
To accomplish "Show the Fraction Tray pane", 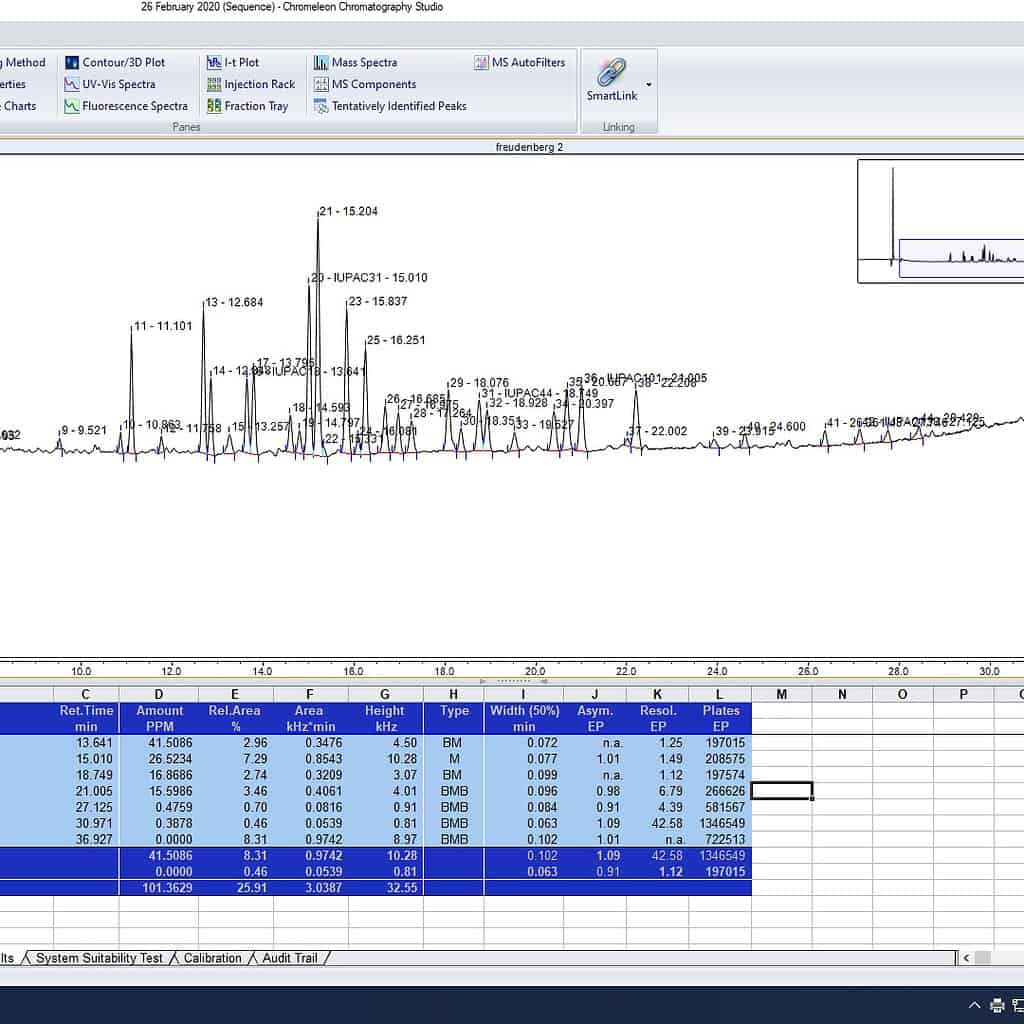I will point(247,106).
